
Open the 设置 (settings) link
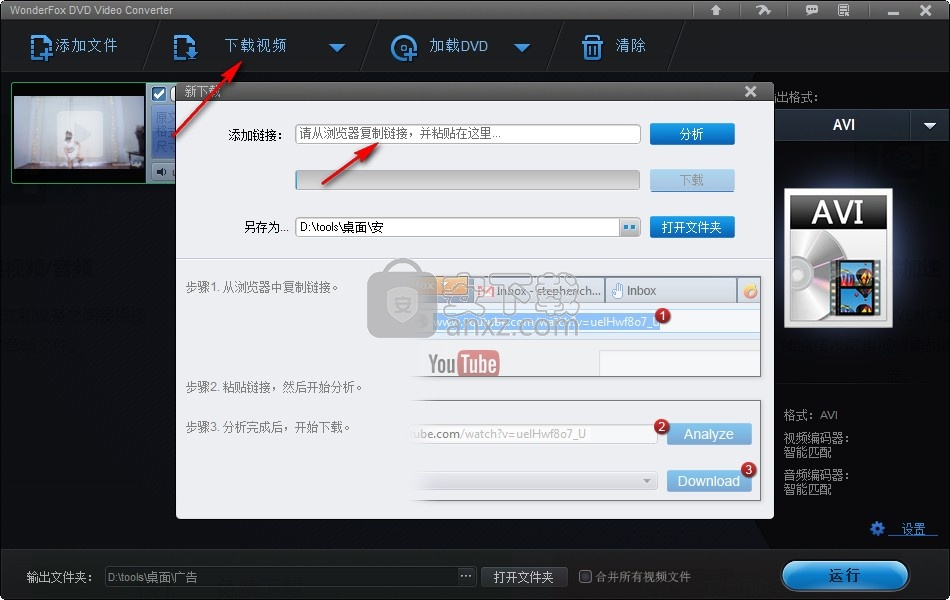click(x=913, y=529)
